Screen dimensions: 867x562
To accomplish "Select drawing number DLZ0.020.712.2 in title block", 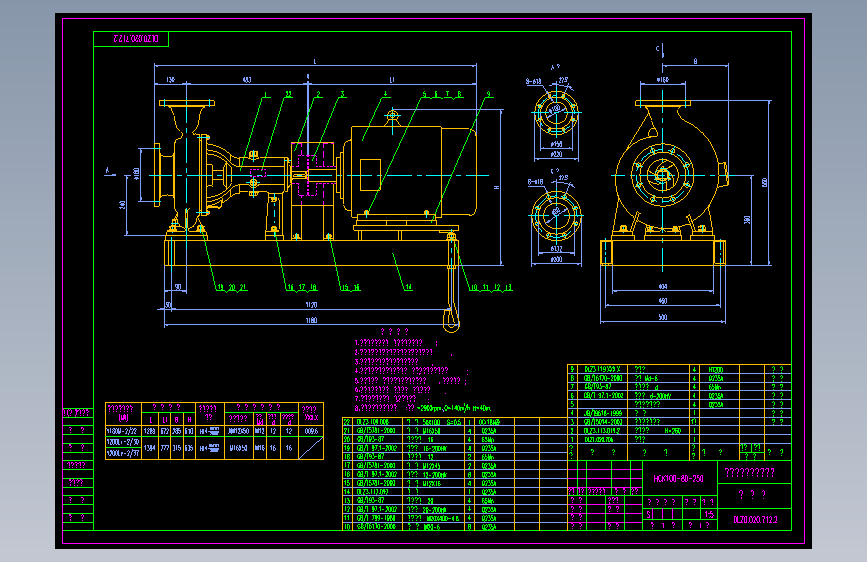I will [x=755, y=519].
